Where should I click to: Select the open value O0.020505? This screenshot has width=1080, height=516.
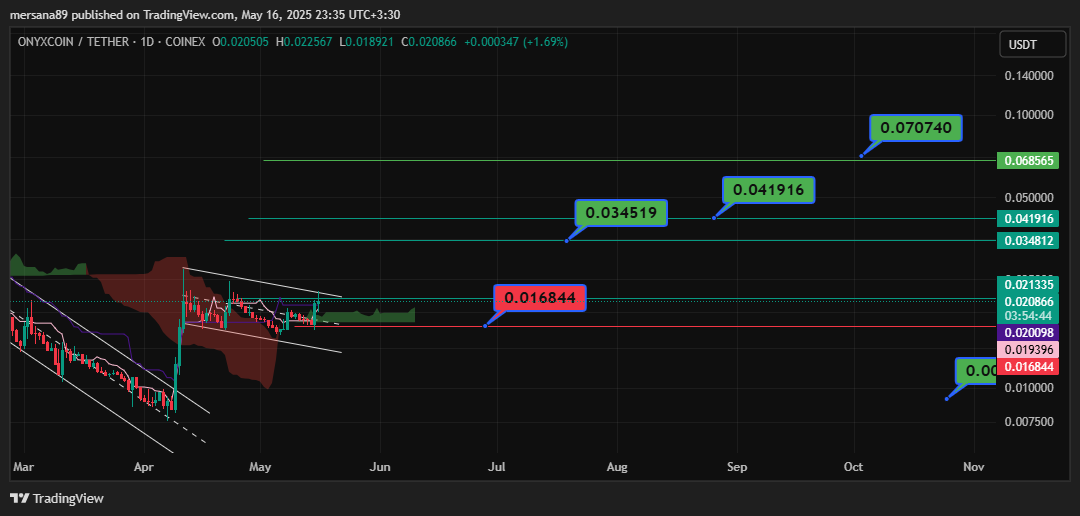(x=241, y=42)
